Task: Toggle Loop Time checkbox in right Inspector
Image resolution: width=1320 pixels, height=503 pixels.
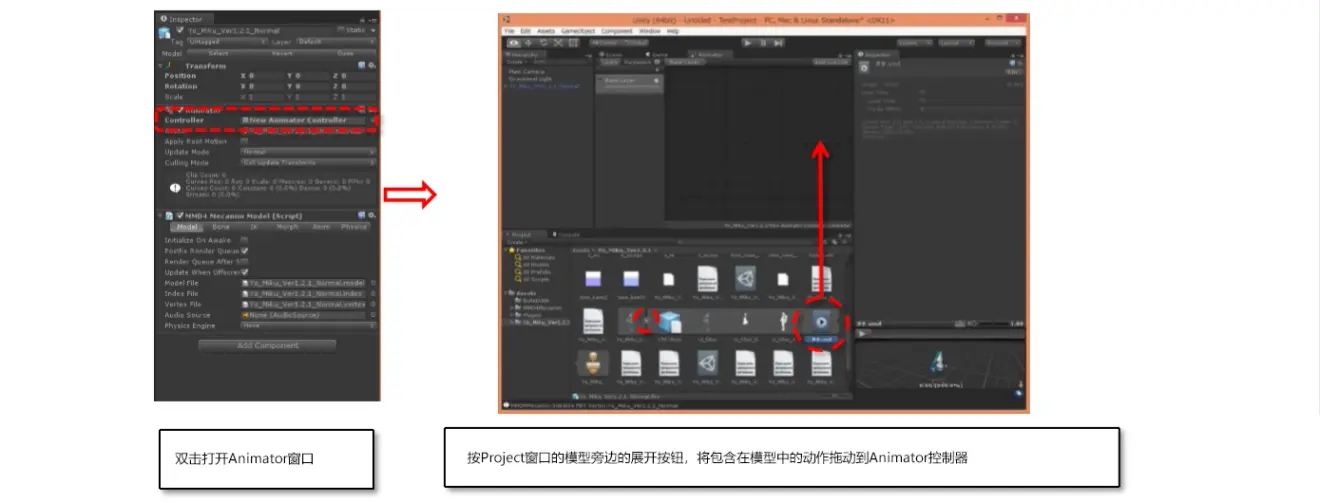Action: point(921,92)
